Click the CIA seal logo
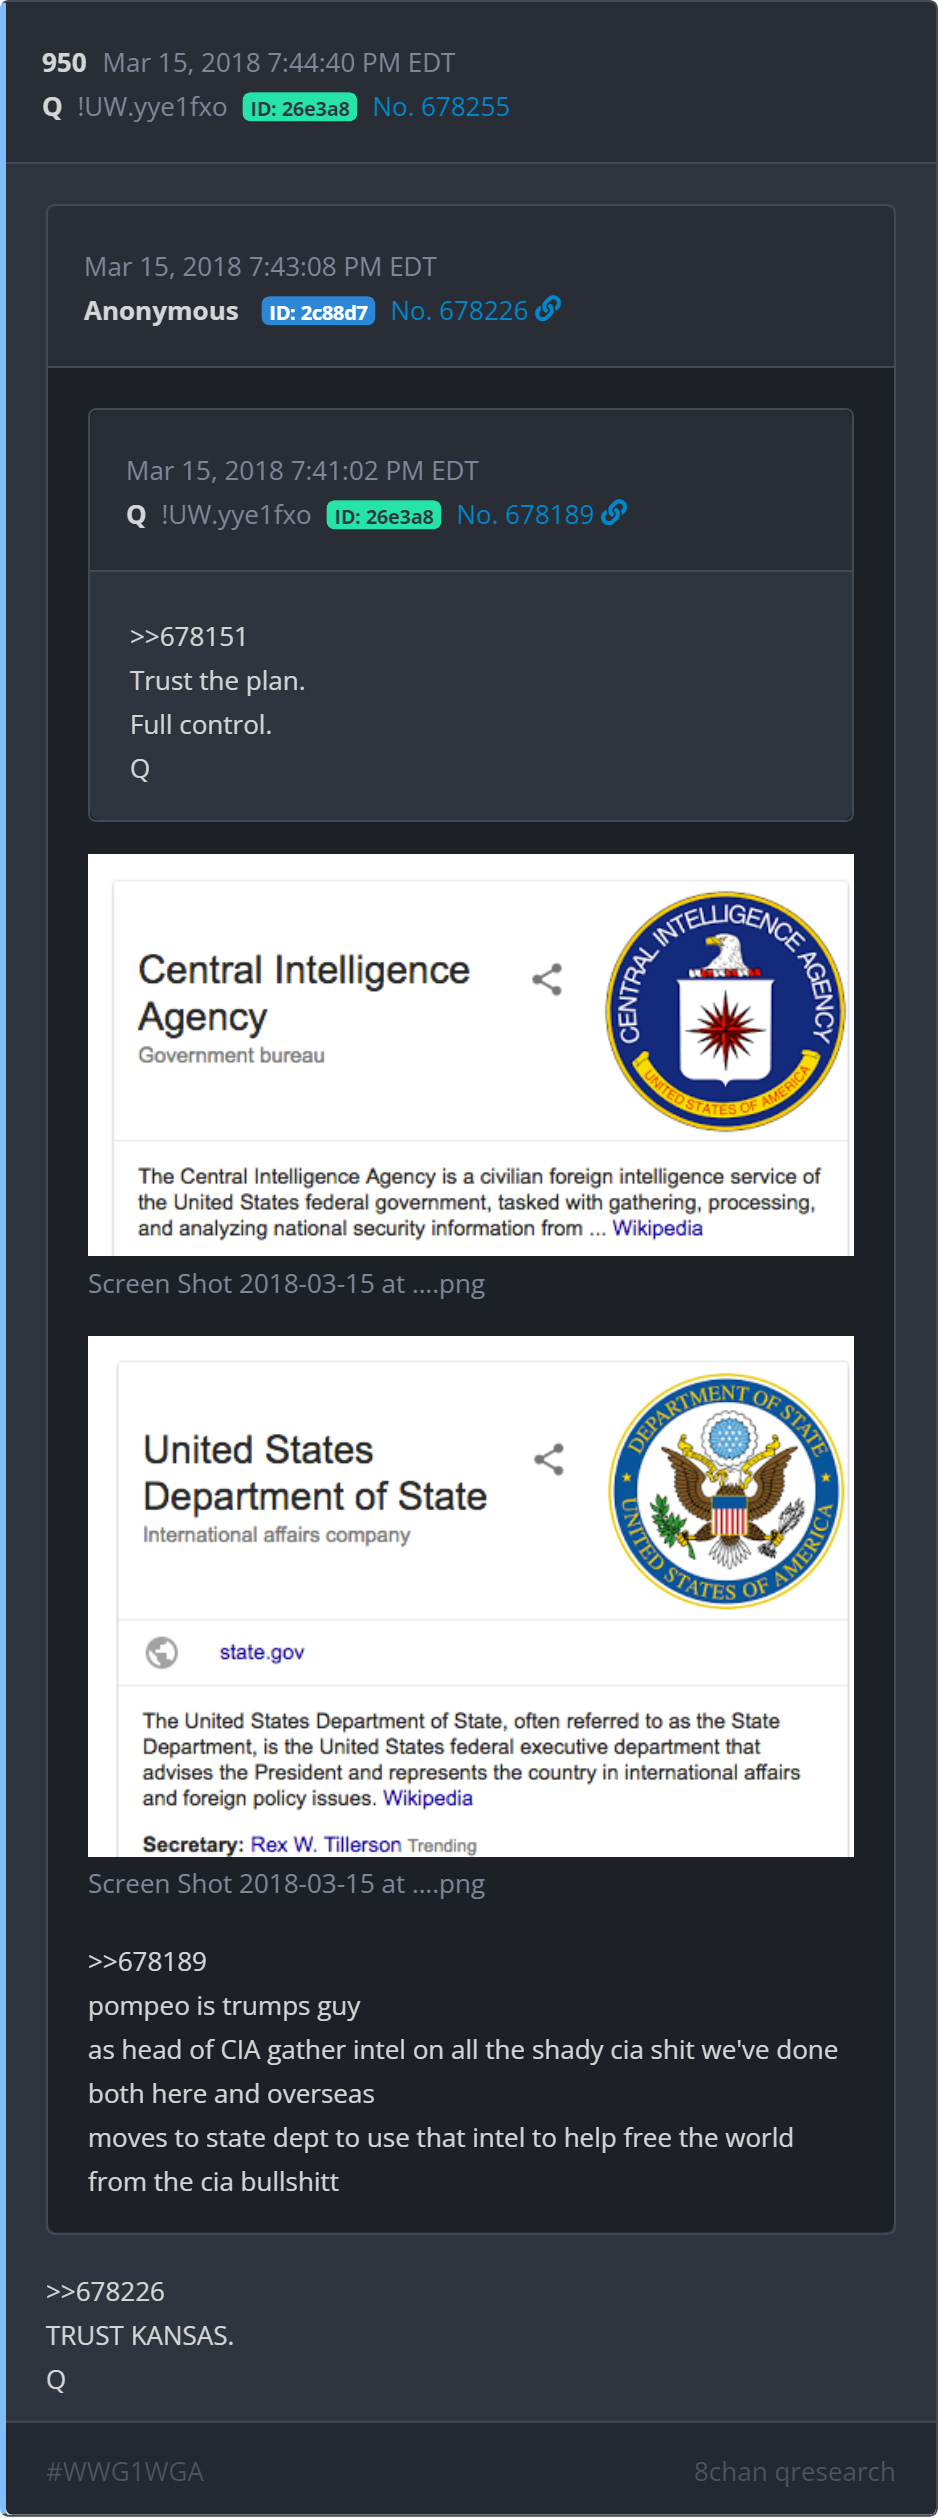Screen dimensions: 938x2518 725,1011
